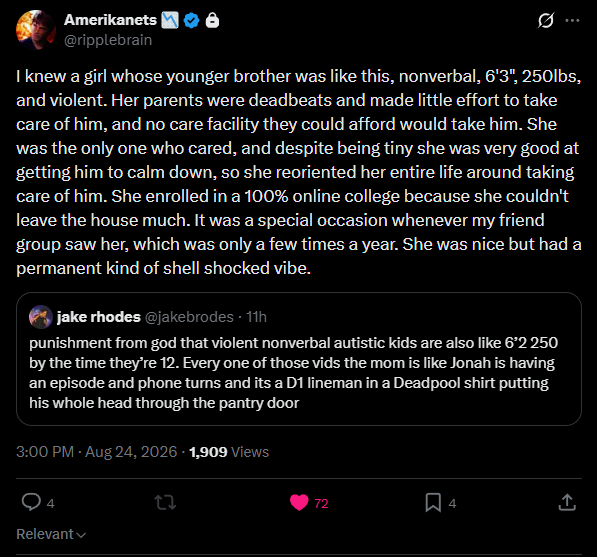Open jake rhodes avatar in quoted tweet

[41, 317]
